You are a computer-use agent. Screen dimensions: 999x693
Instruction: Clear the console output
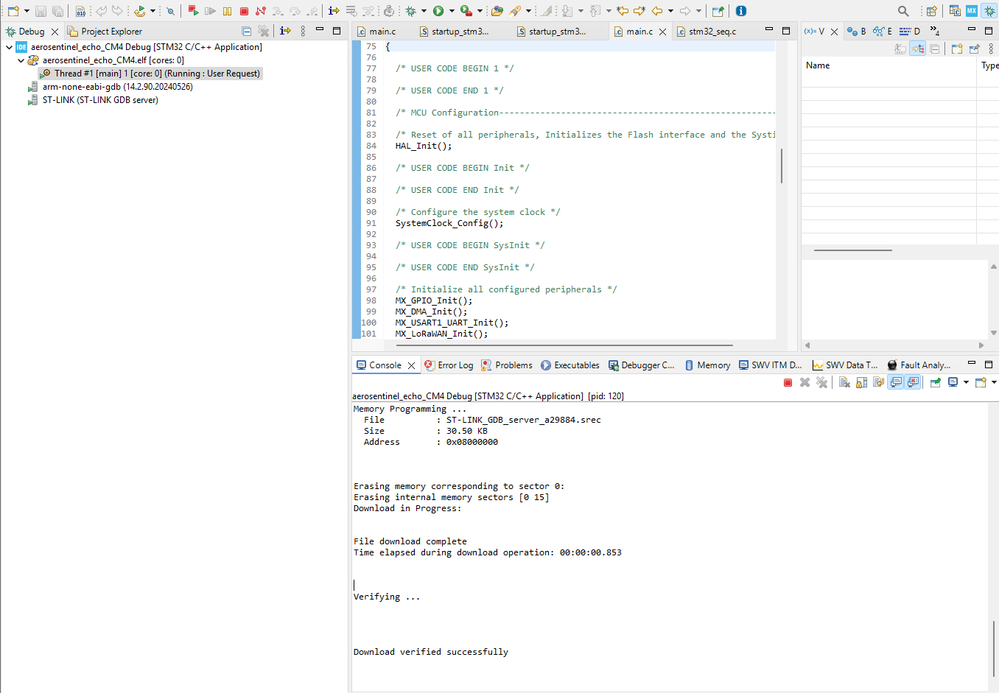844,382
